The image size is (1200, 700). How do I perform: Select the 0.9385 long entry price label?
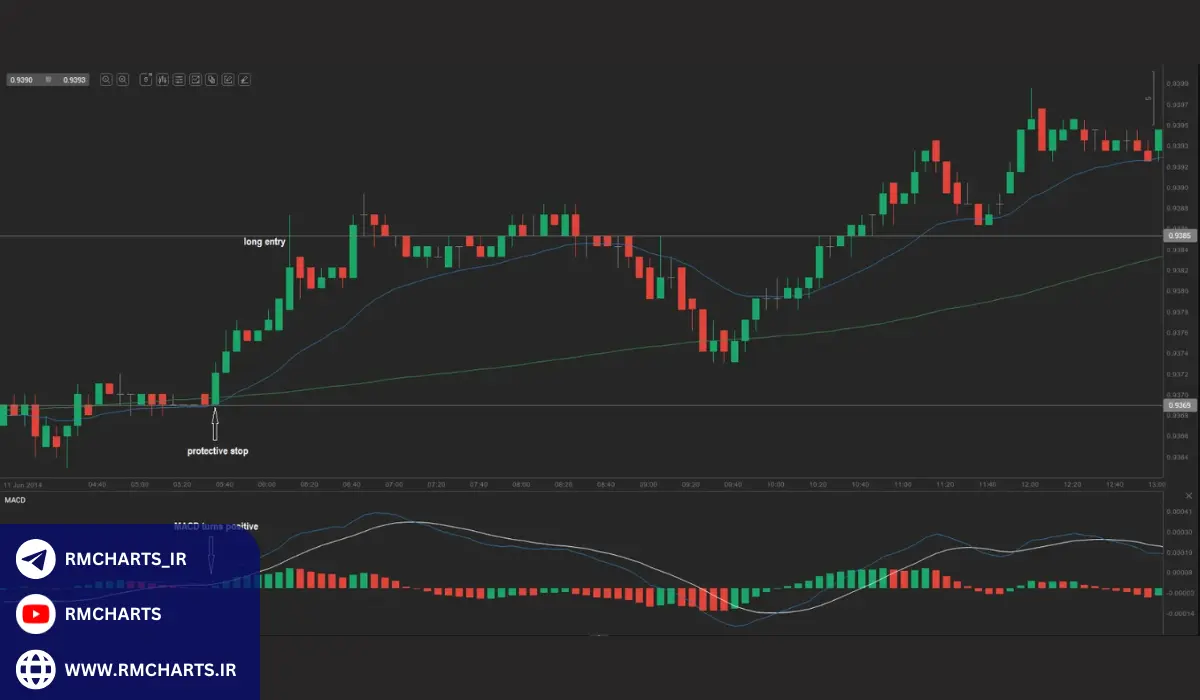coord(1176,236)
